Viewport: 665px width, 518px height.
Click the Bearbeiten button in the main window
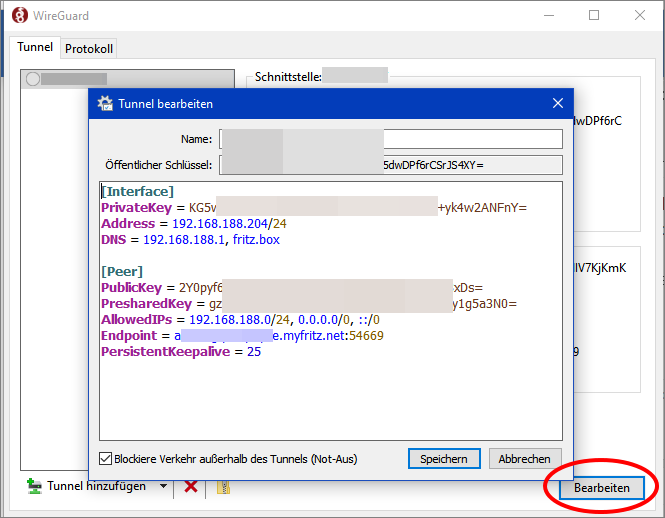click(x=601, y=488)
